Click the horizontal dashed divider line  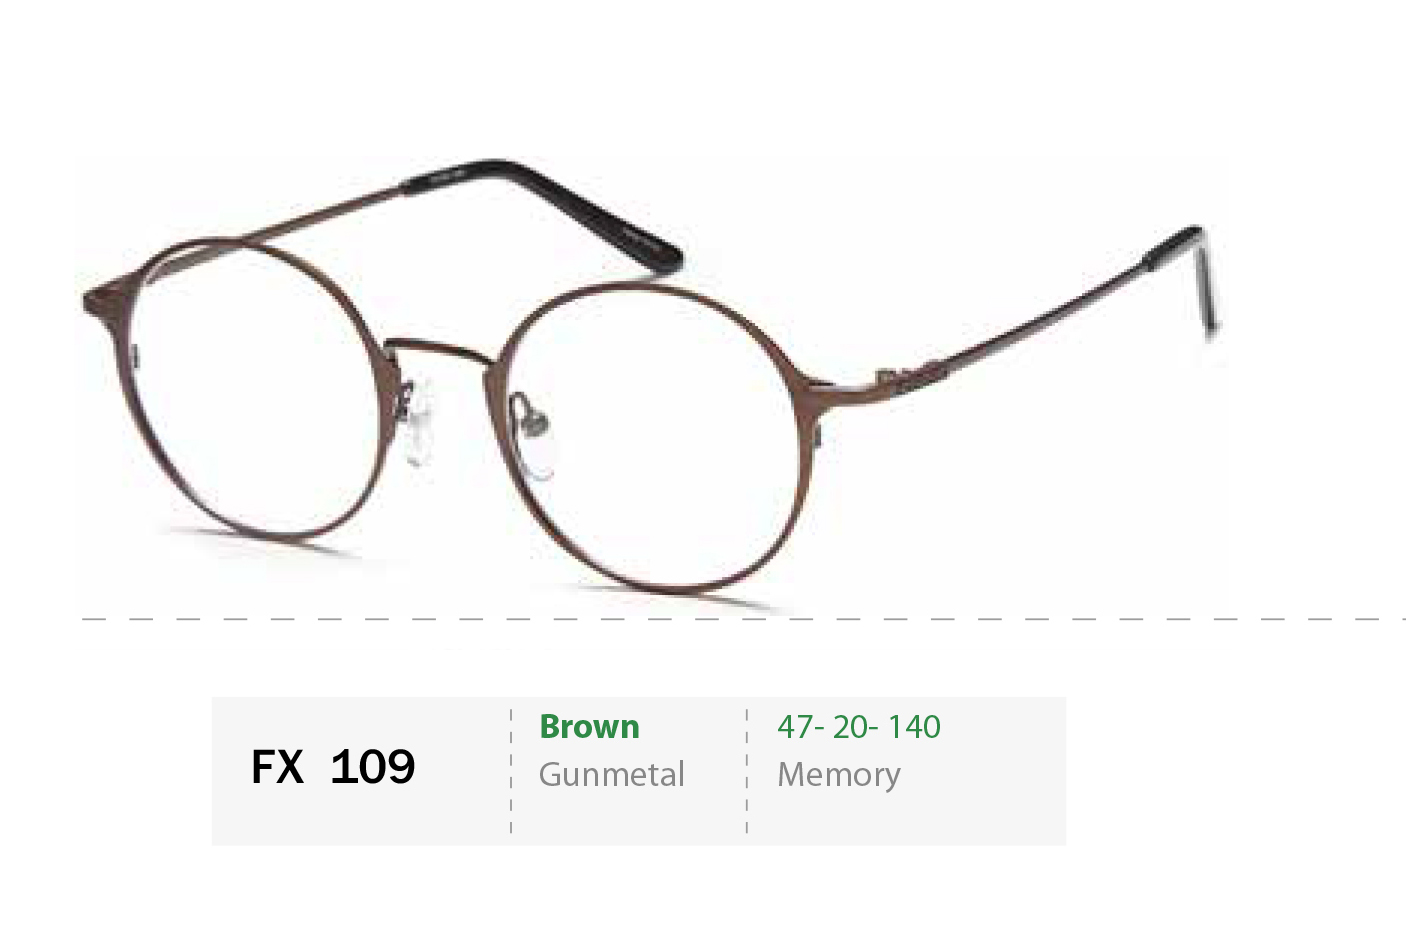click(743, 619)
